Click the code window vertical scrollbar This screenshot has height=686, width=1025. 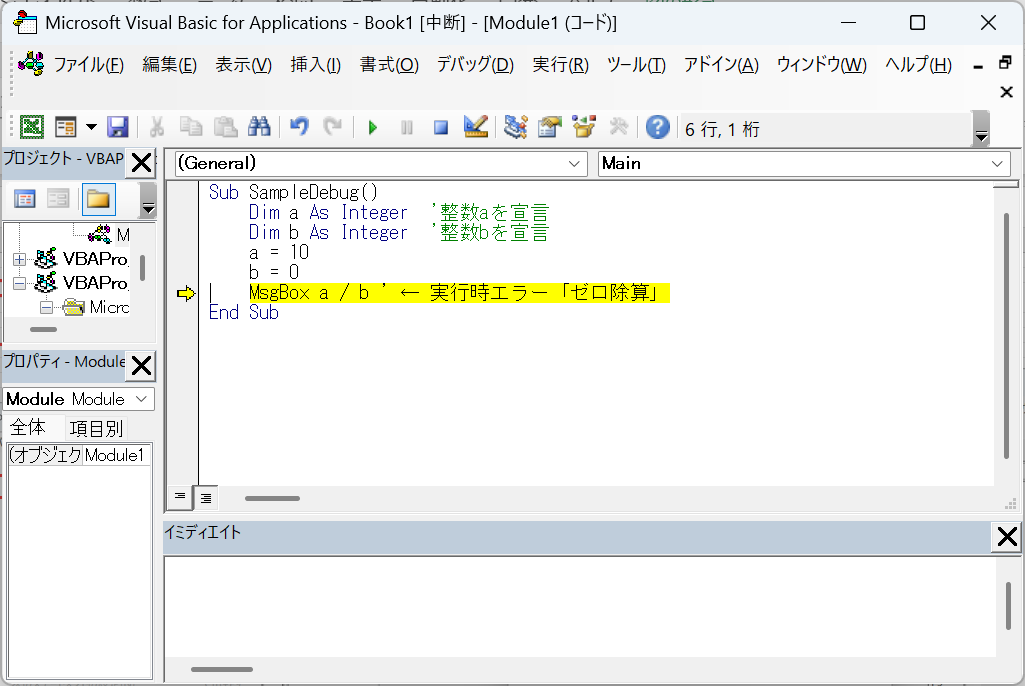click(1006, 336)
